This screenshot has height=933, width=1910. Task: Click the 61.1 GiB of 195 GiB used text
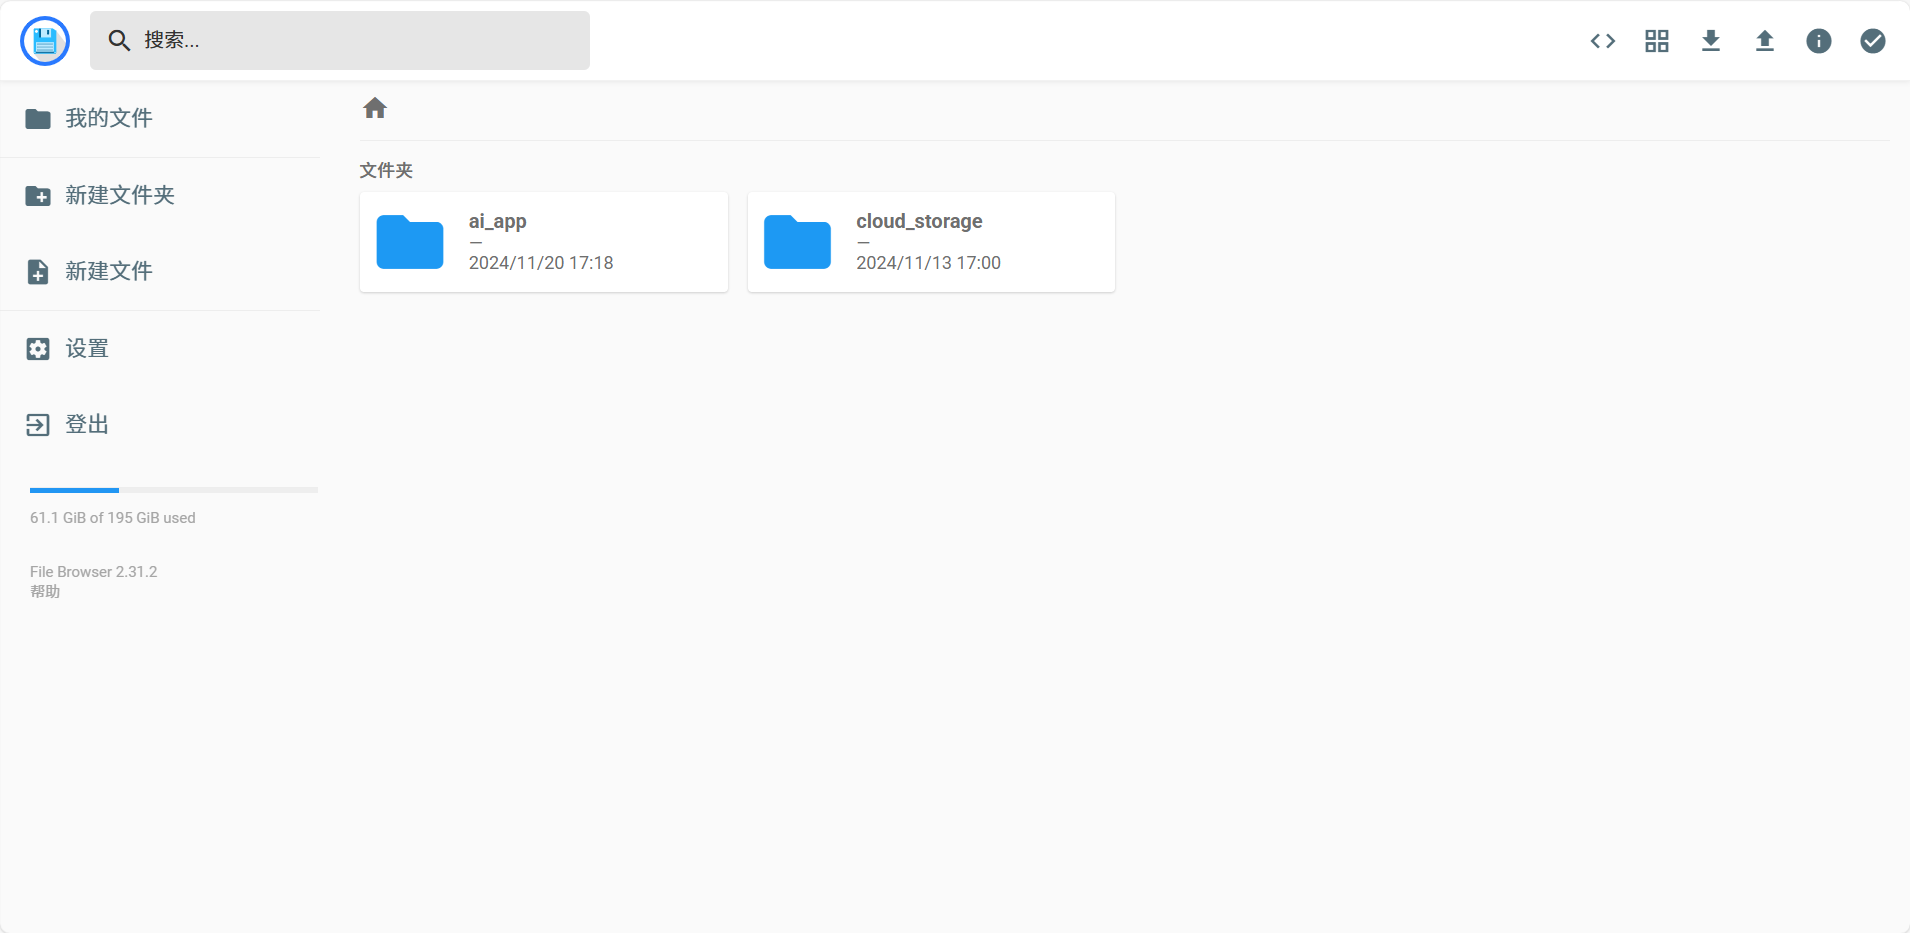[x=113, y=518]
